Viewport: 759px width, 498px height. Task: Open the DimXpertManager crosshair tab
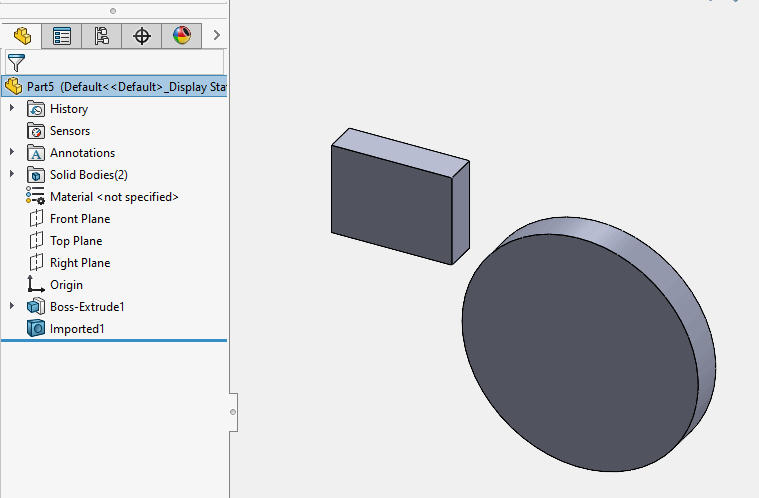142,36
